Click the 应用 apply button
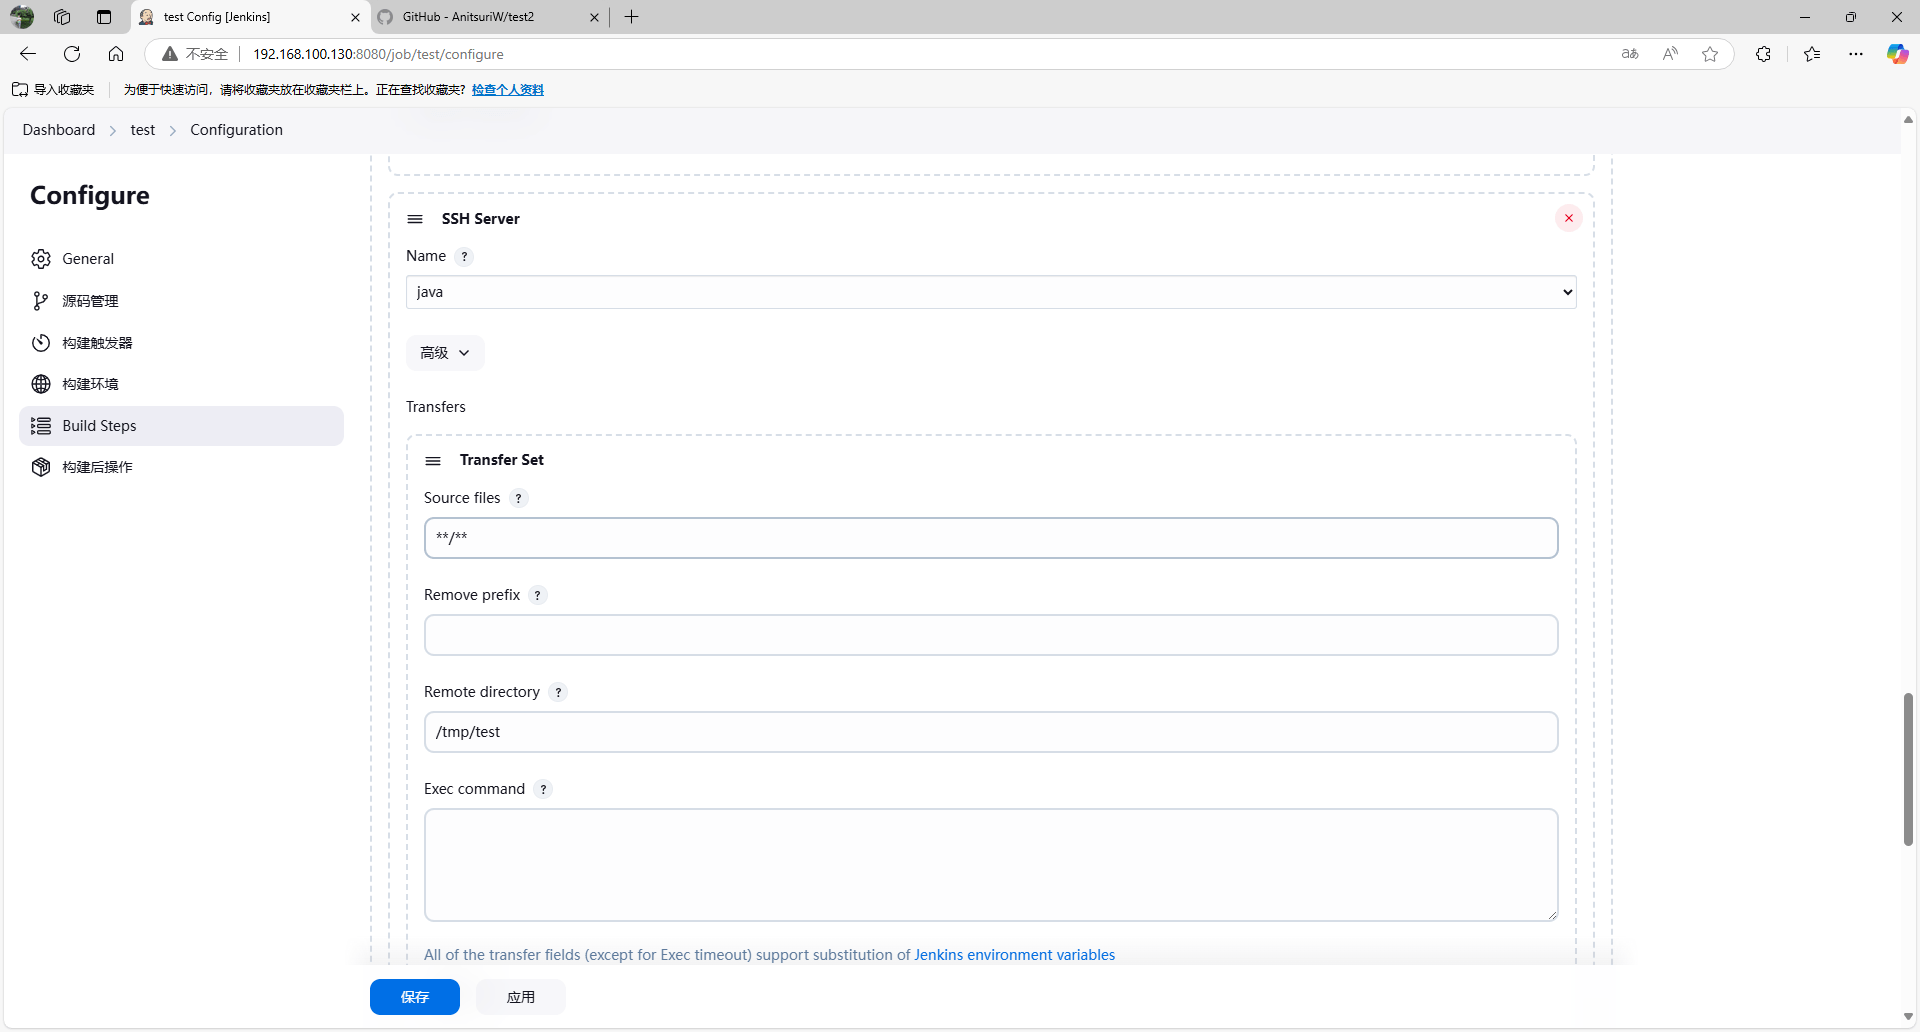This screenshot has width=1920, height=1032. (520, 997)
